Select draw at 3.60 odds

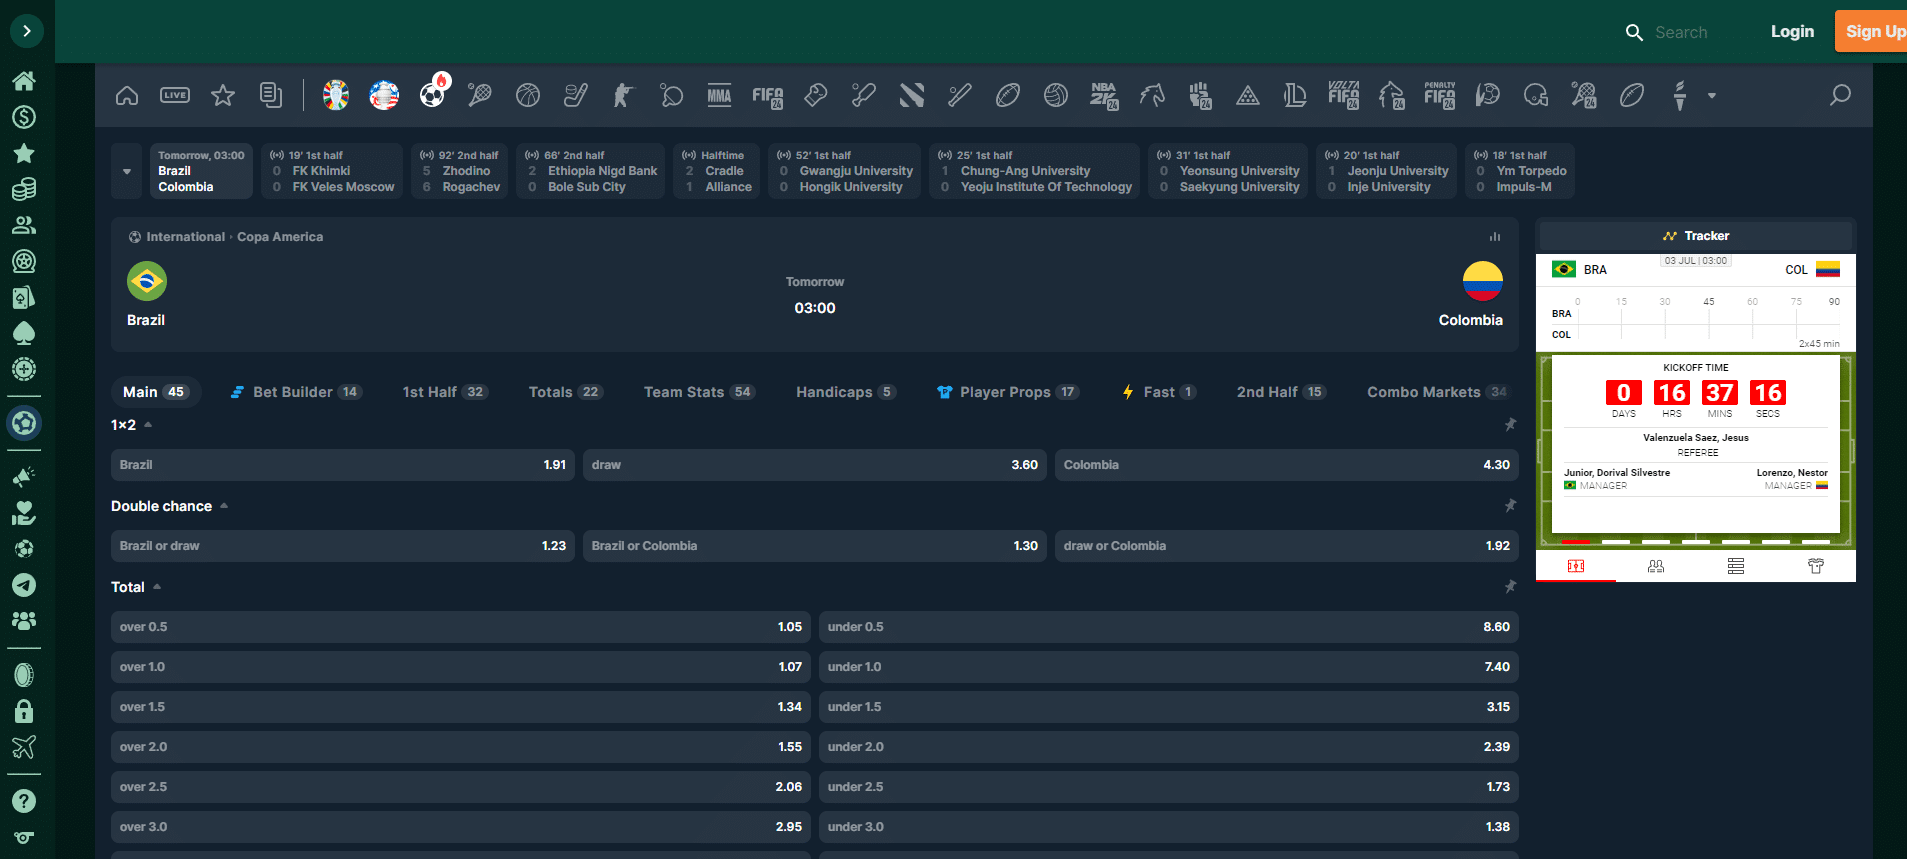pyautogui.click(x=815, y=465)
